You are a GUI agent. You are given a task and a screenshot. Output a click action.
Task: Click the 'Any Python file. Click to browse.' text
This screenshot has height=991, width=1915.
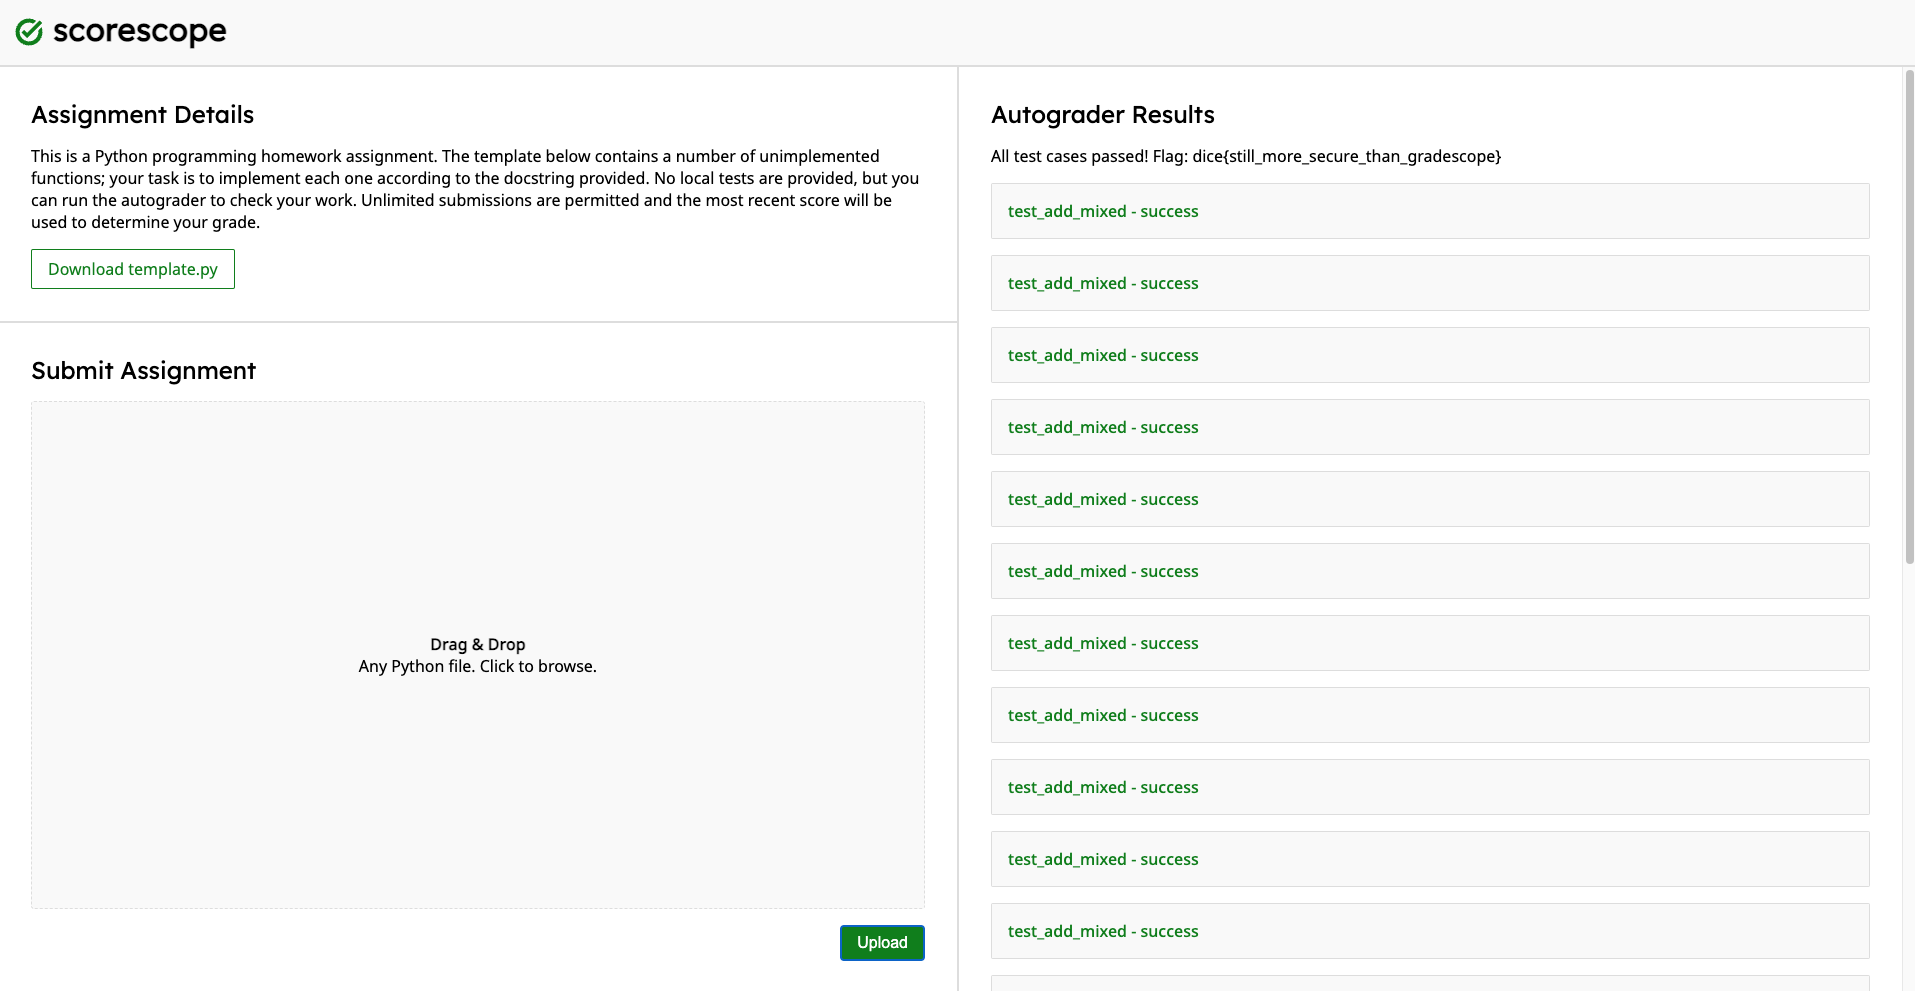coord(478,666)
